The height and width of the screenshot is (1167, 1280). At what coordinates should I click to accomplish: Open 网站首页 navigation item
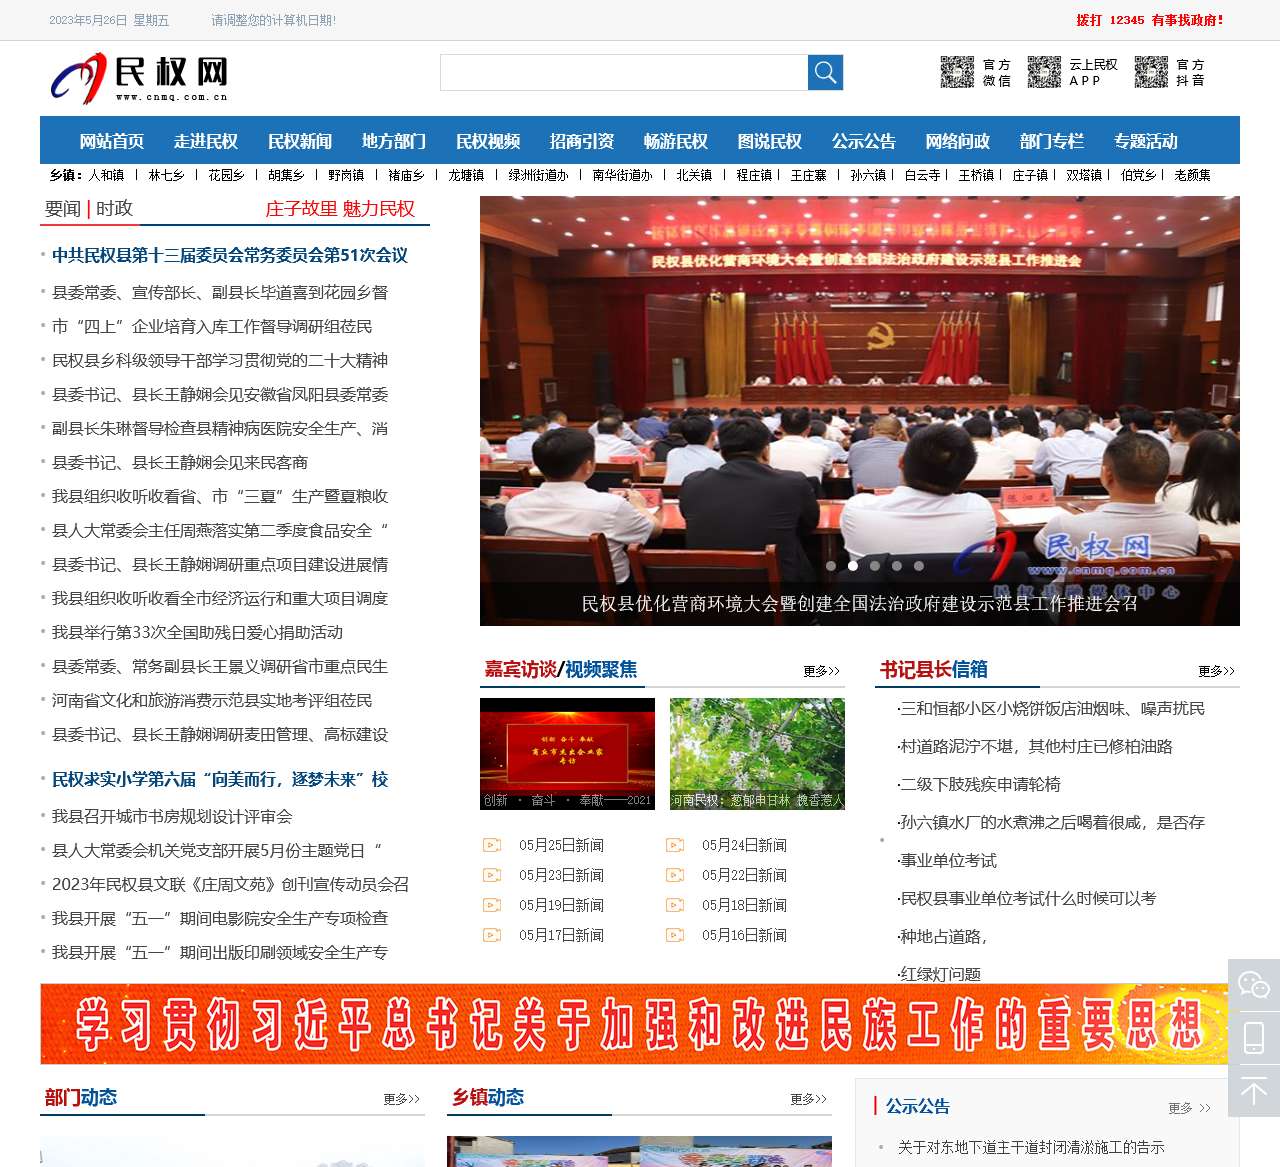[112, 141]
